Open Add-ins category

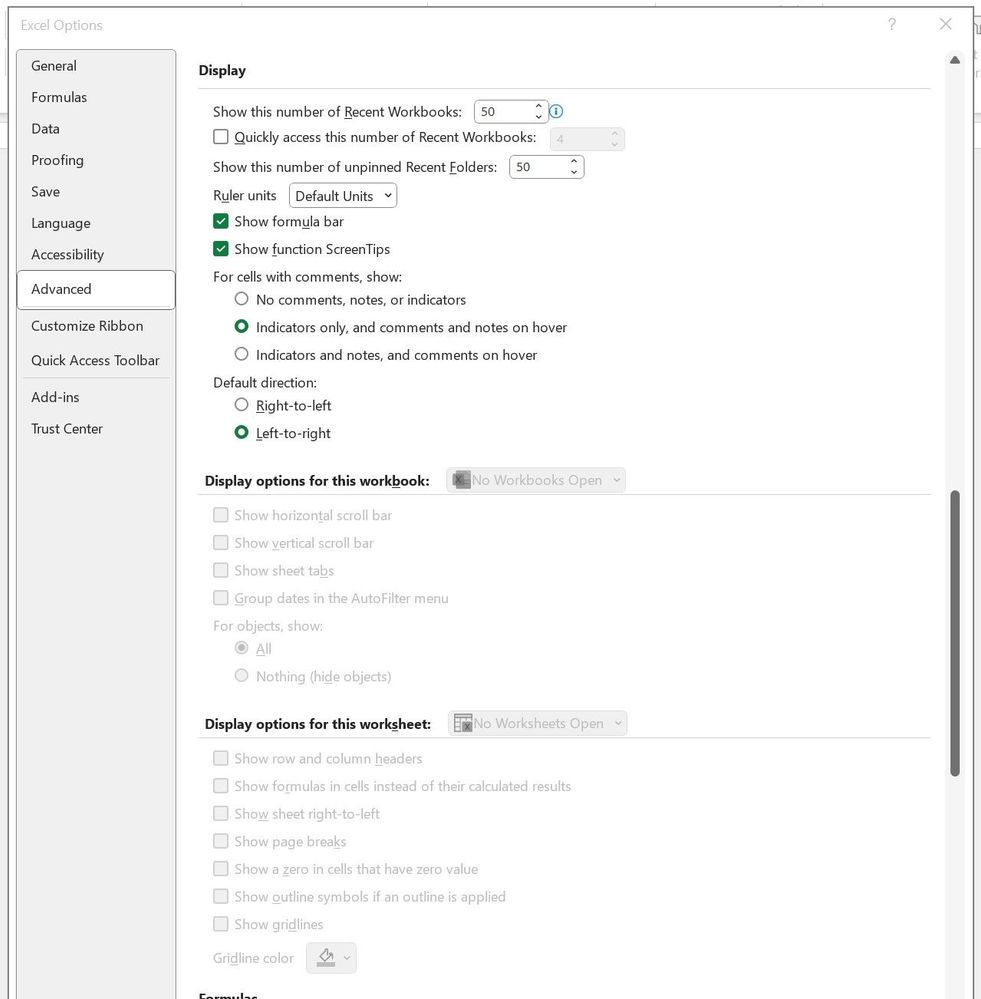[x=96, y=397]
